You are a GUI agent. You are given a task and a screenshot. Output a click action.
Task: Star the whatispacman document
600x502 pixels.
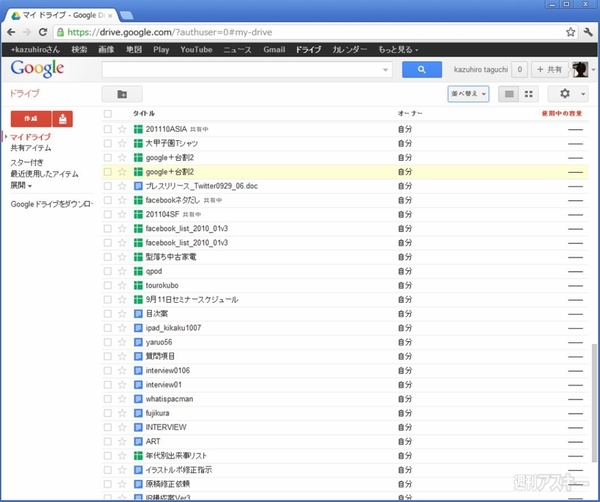click(122, 399)
